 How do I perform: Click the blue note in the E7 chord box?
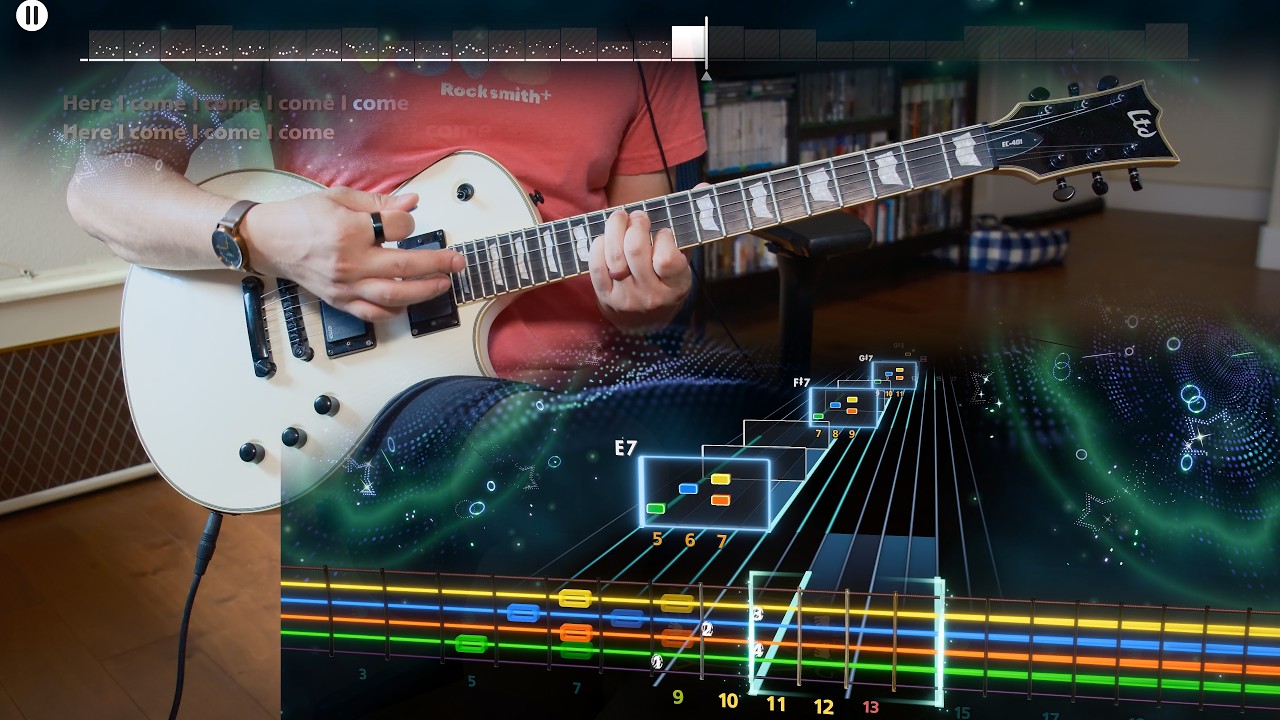688,489
